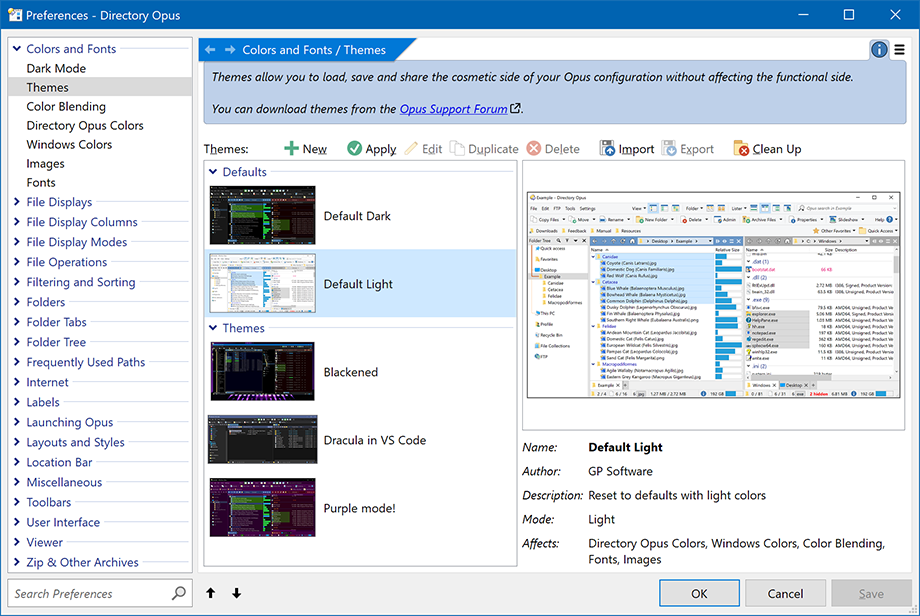Collapse the Defaults theme group

coord(213,172)
